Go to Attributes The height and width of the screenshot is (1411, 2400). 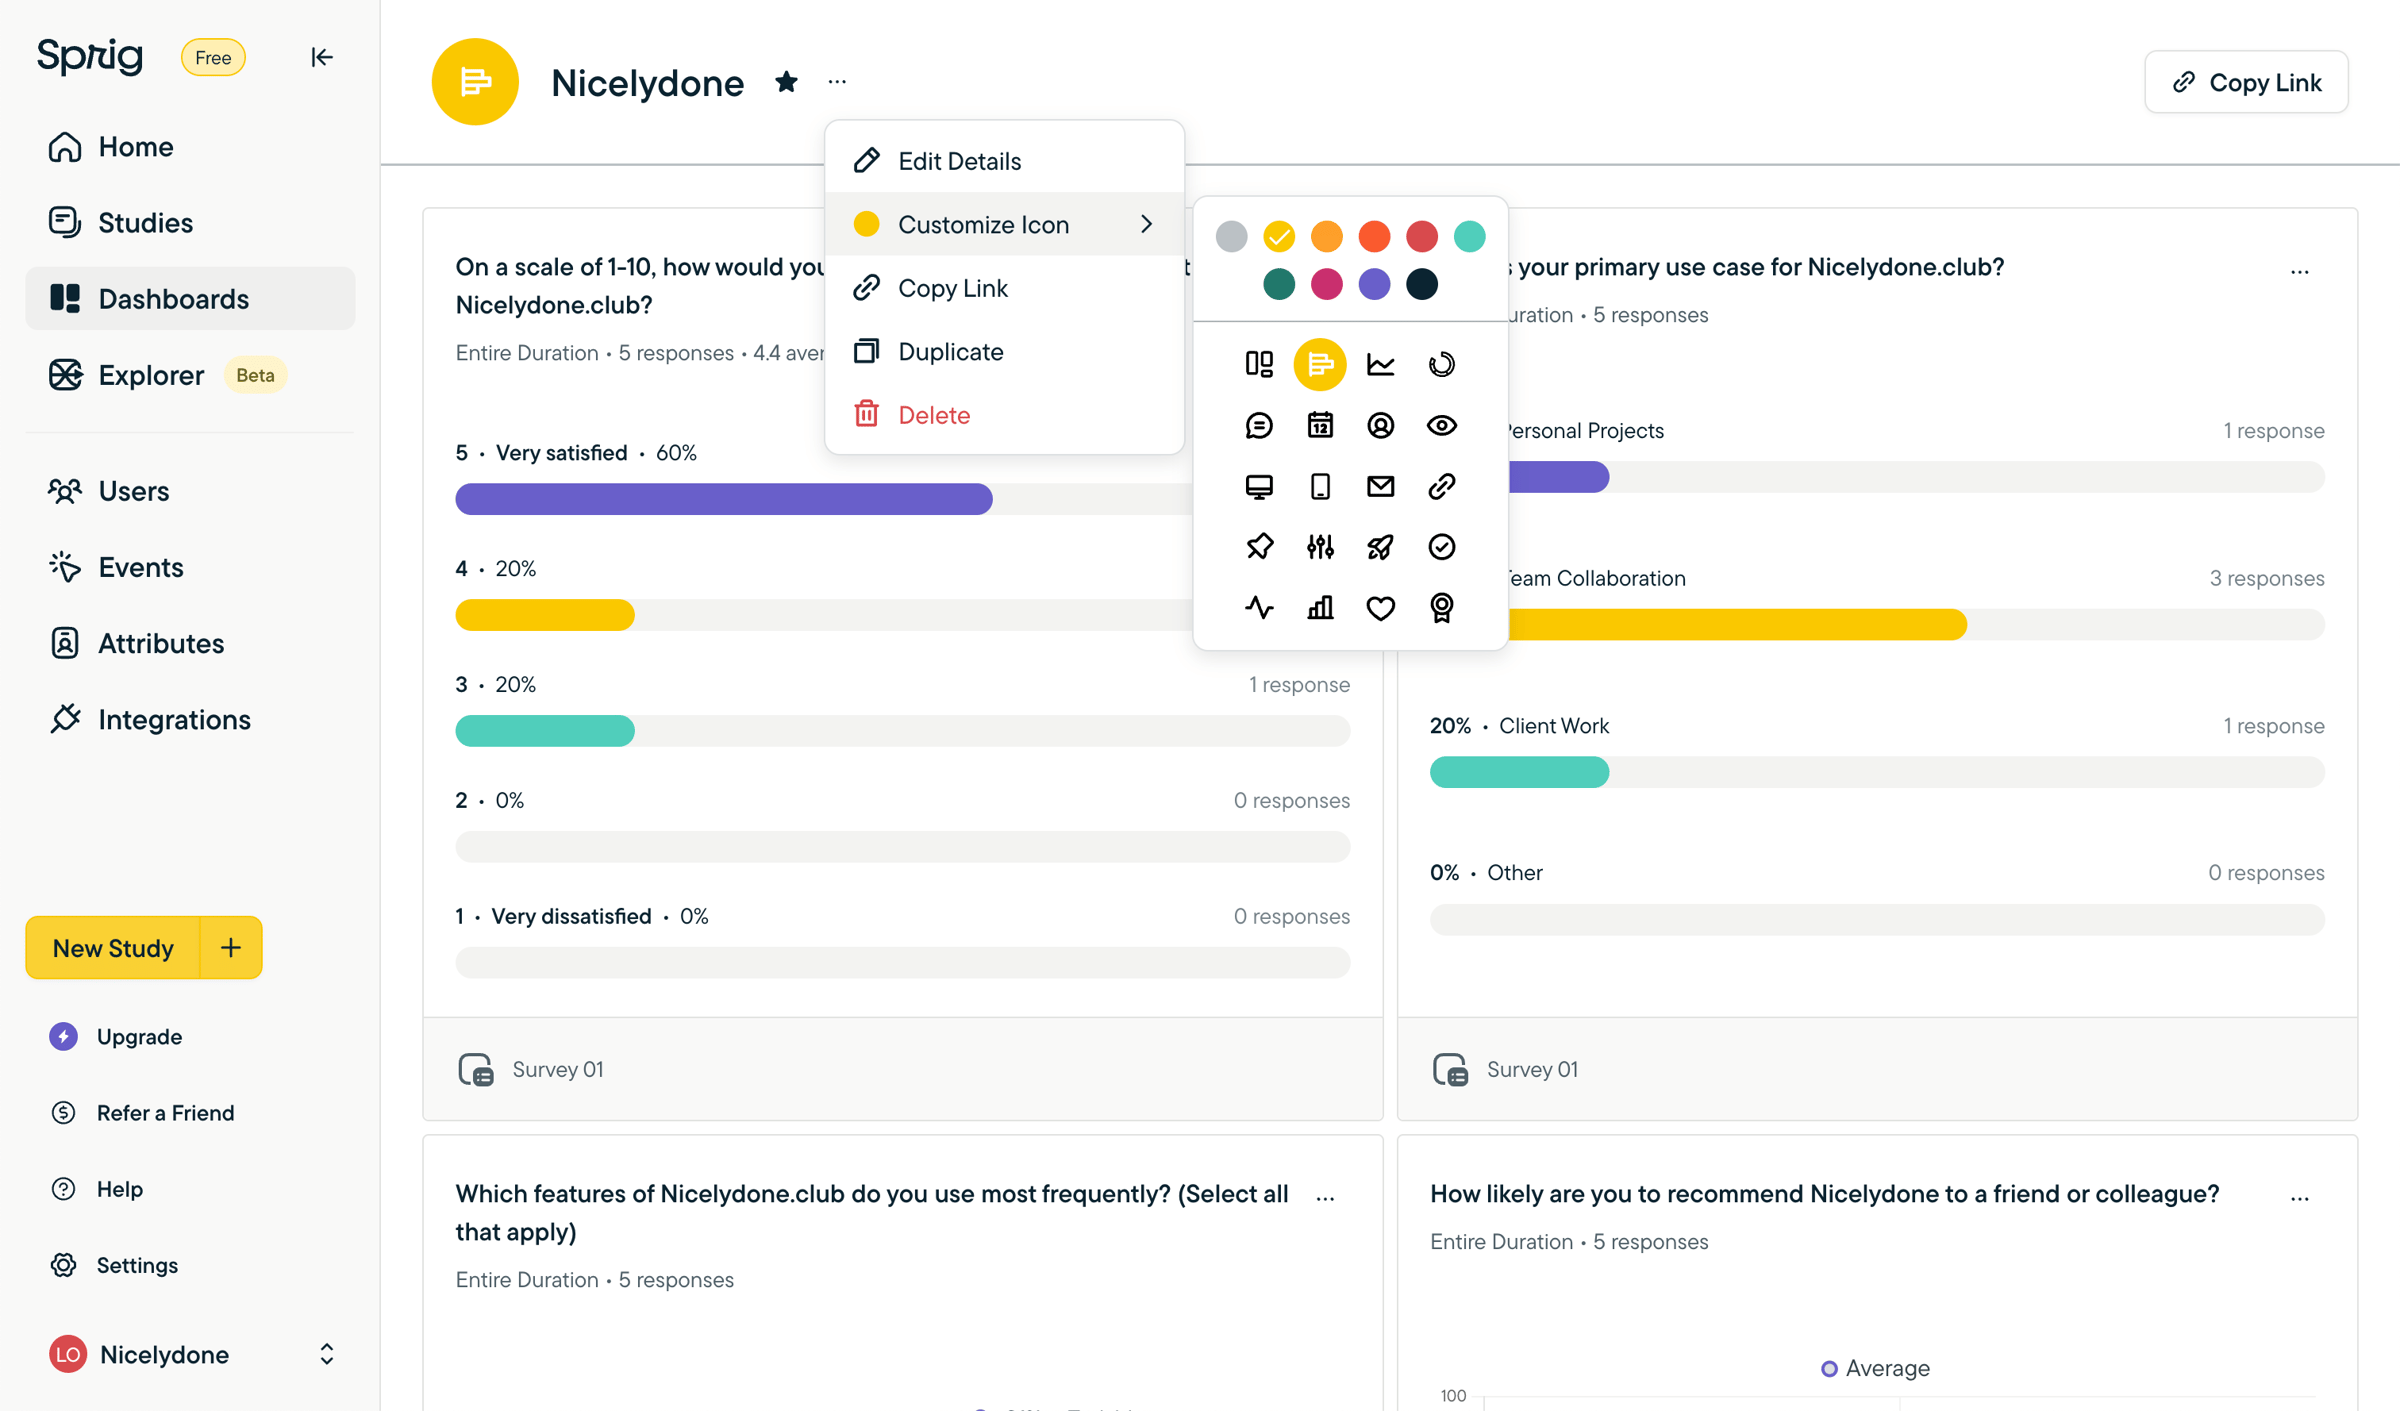190,643
